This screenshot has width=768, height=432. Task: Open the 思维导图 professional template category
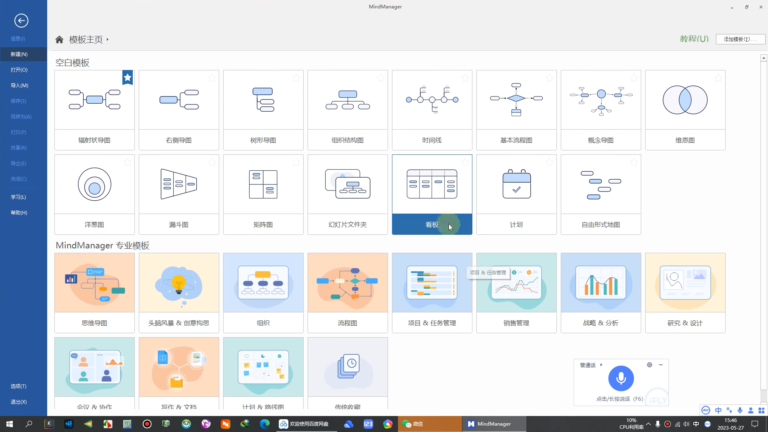coord(94,293)
